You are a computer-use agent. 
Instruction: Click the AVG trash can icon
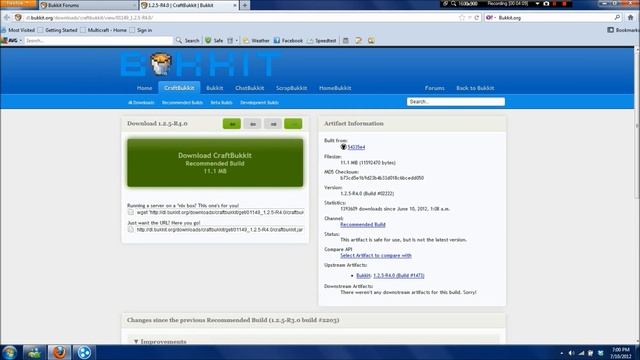[230, 40]
